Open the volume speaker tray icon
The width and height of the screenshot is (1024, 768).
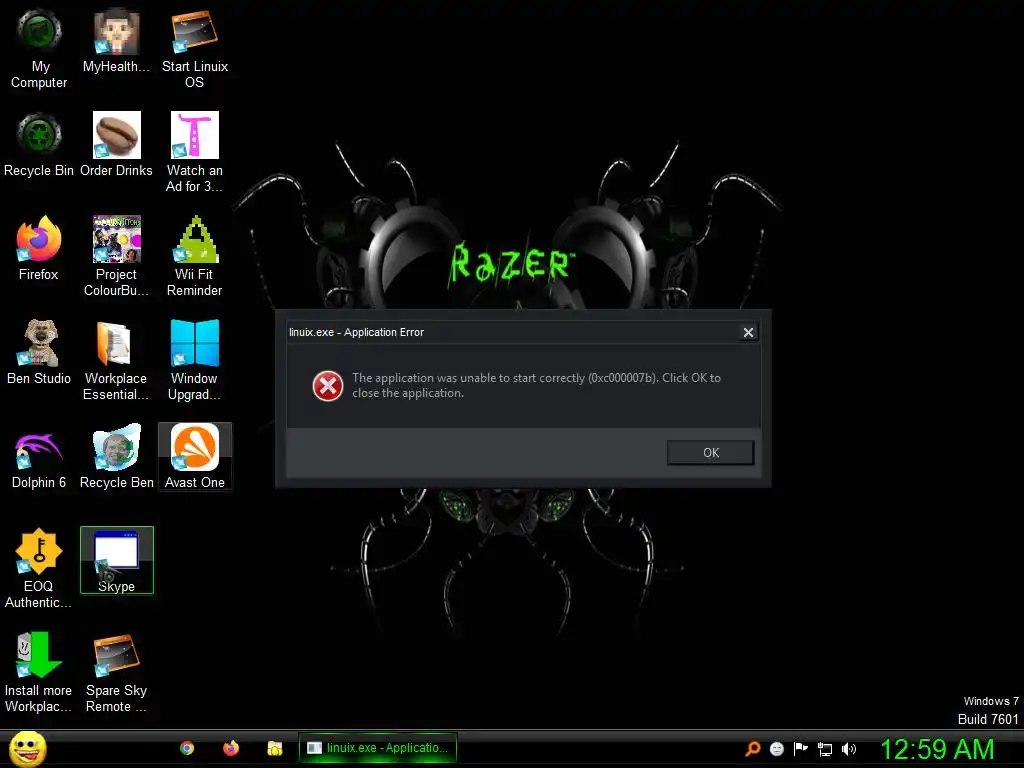tap(849, 749)
